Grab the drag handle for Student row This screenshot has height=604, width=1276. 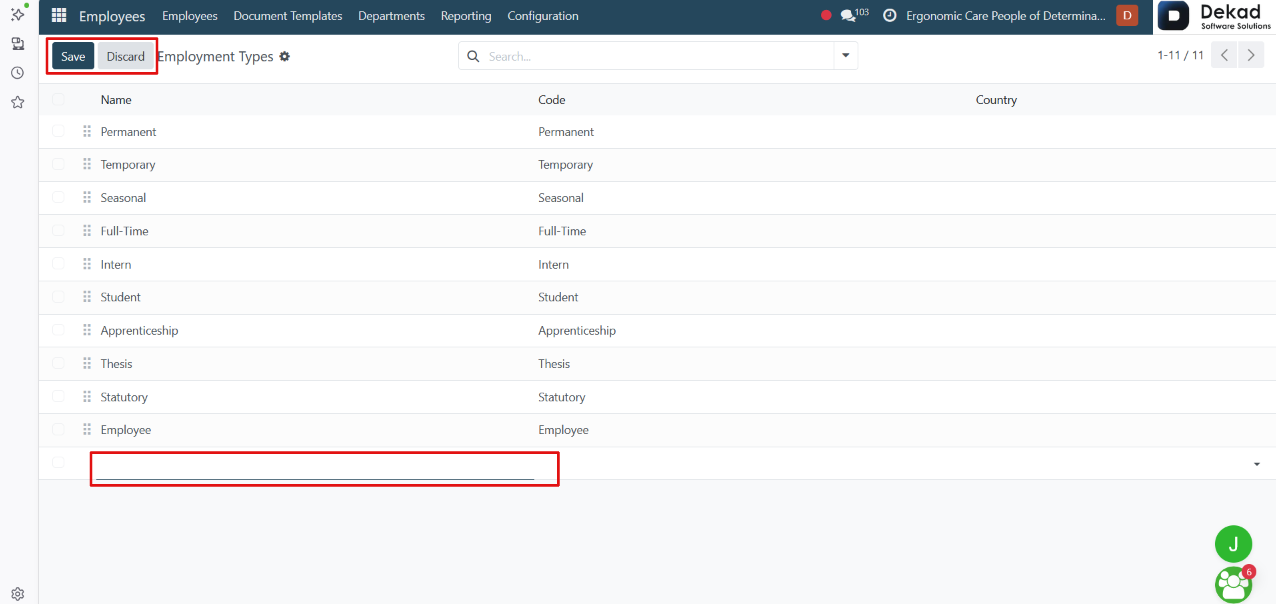click(x=87, y=297)
